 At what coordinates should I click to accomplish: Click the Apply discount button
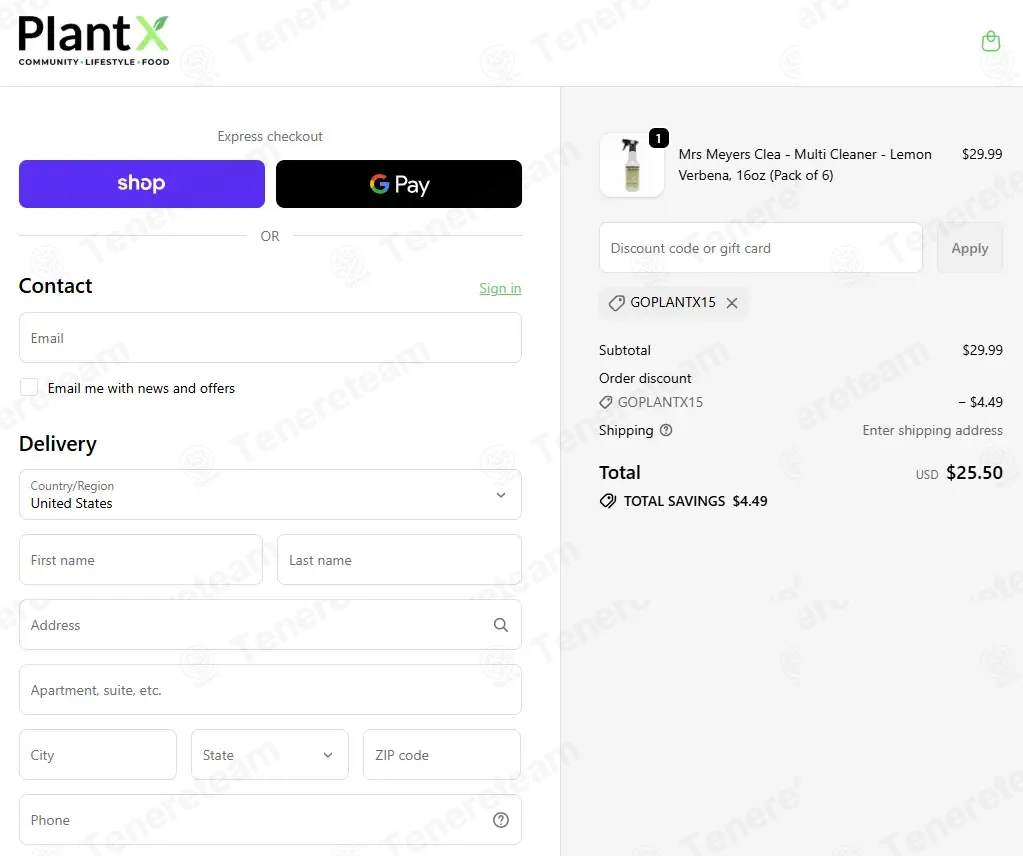(970, 248)
